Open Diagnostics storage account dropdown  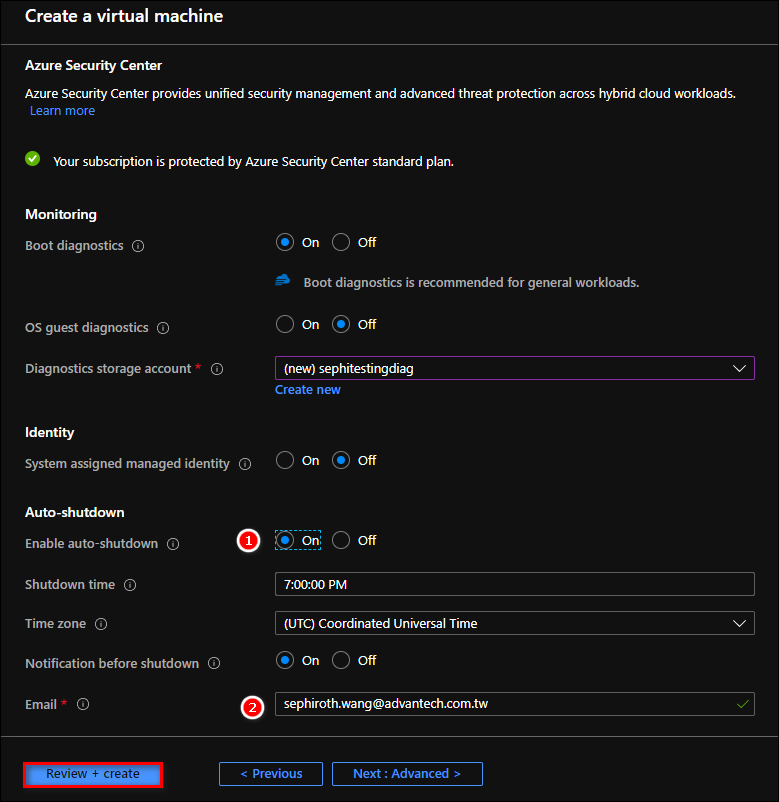point(514,368)
